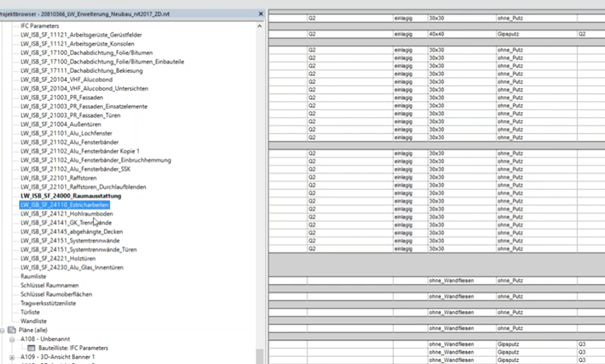This screenshot has height=364, width=605.
Task: Select LW_ISB_SF_17111_Dachabdichtung_Bekiesung
Action: coord(81,71)
